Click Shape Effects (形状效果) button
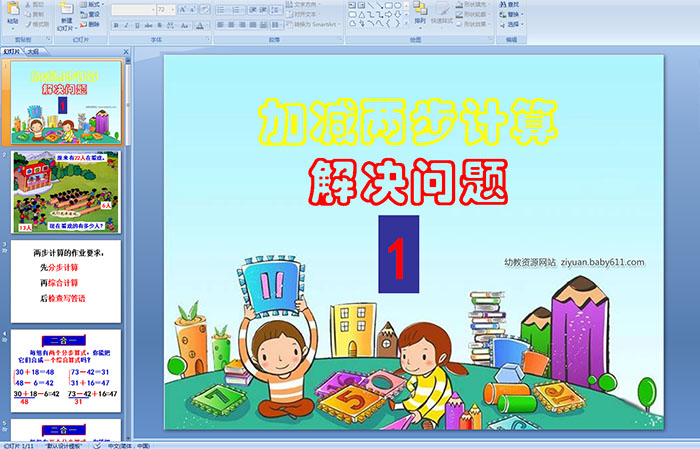700x449 pixels. click(x=474, y=24)
